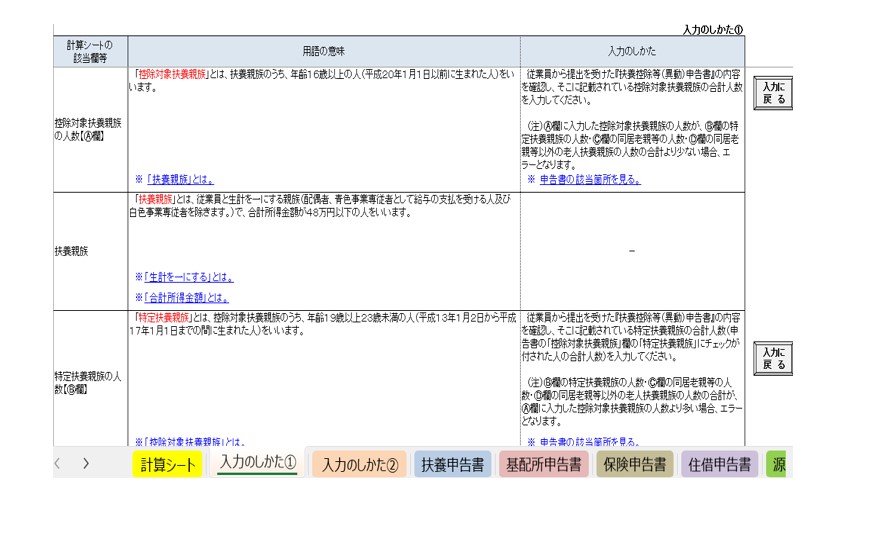Go to the 基配所申告書 sheet tab
Image resolution: width=892 pixels, height=538 pixels.
pyautogui.click(x=543, y=465)
